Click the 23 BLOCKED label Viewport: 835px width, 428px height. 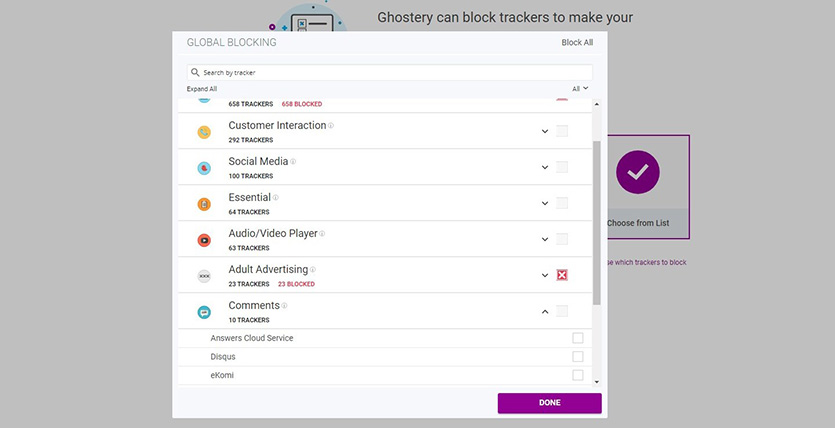(x=297, y=284)
